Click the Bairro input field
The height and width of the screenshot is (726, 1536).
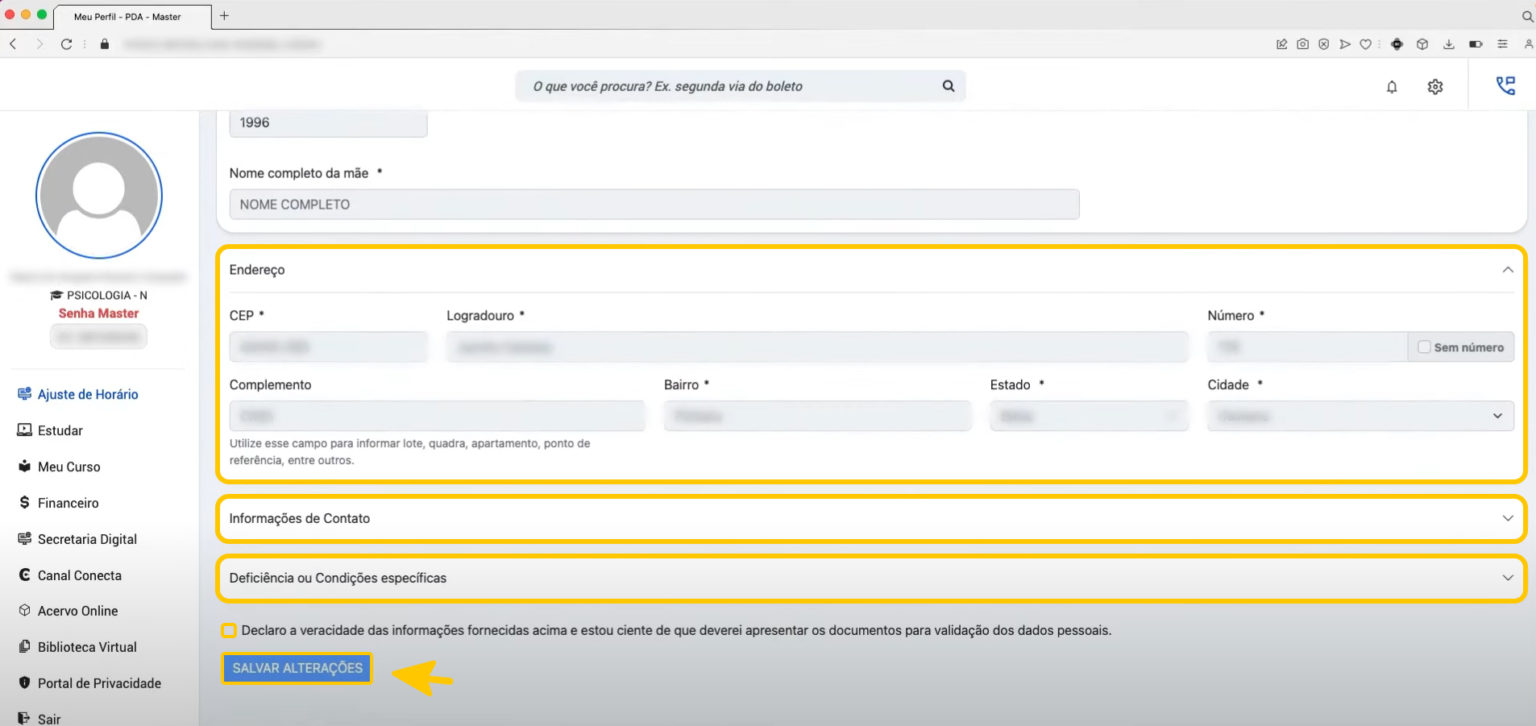pyautogui.click(x=817, y=416)
